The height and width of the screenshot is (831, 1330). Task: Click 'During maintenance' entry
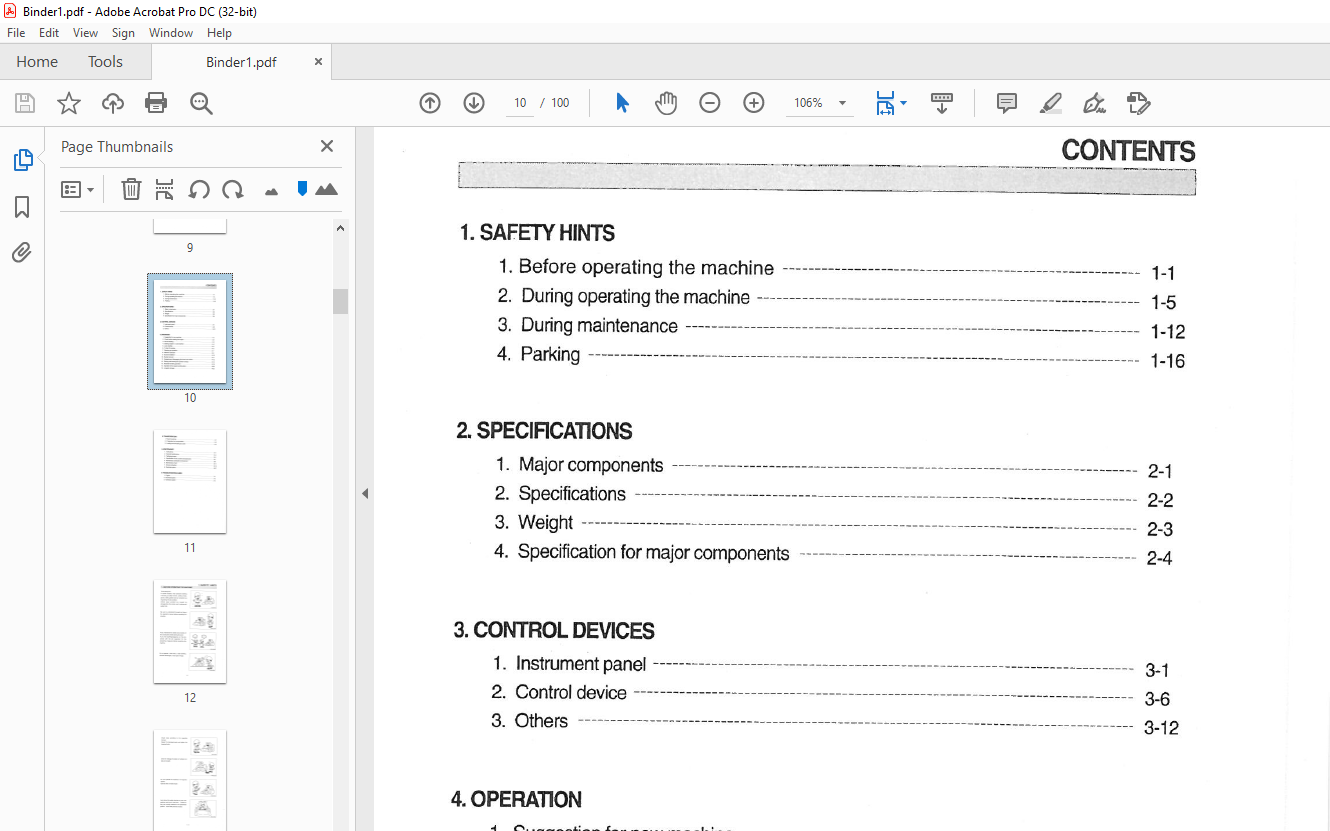[599, 325]
